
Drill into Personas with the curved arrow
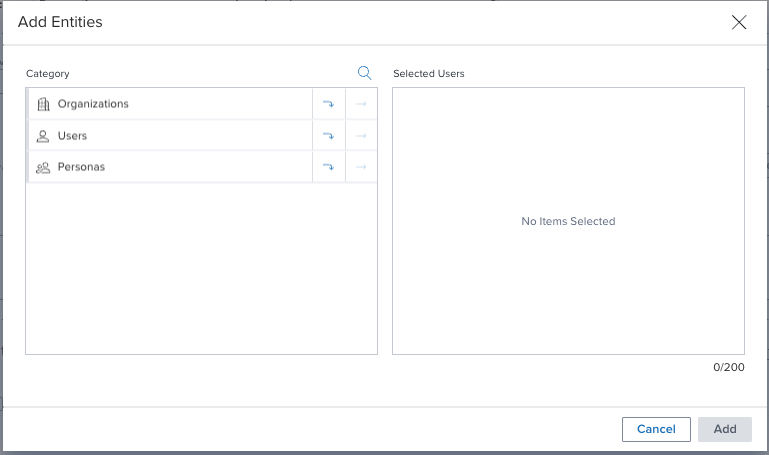(329, 167)
